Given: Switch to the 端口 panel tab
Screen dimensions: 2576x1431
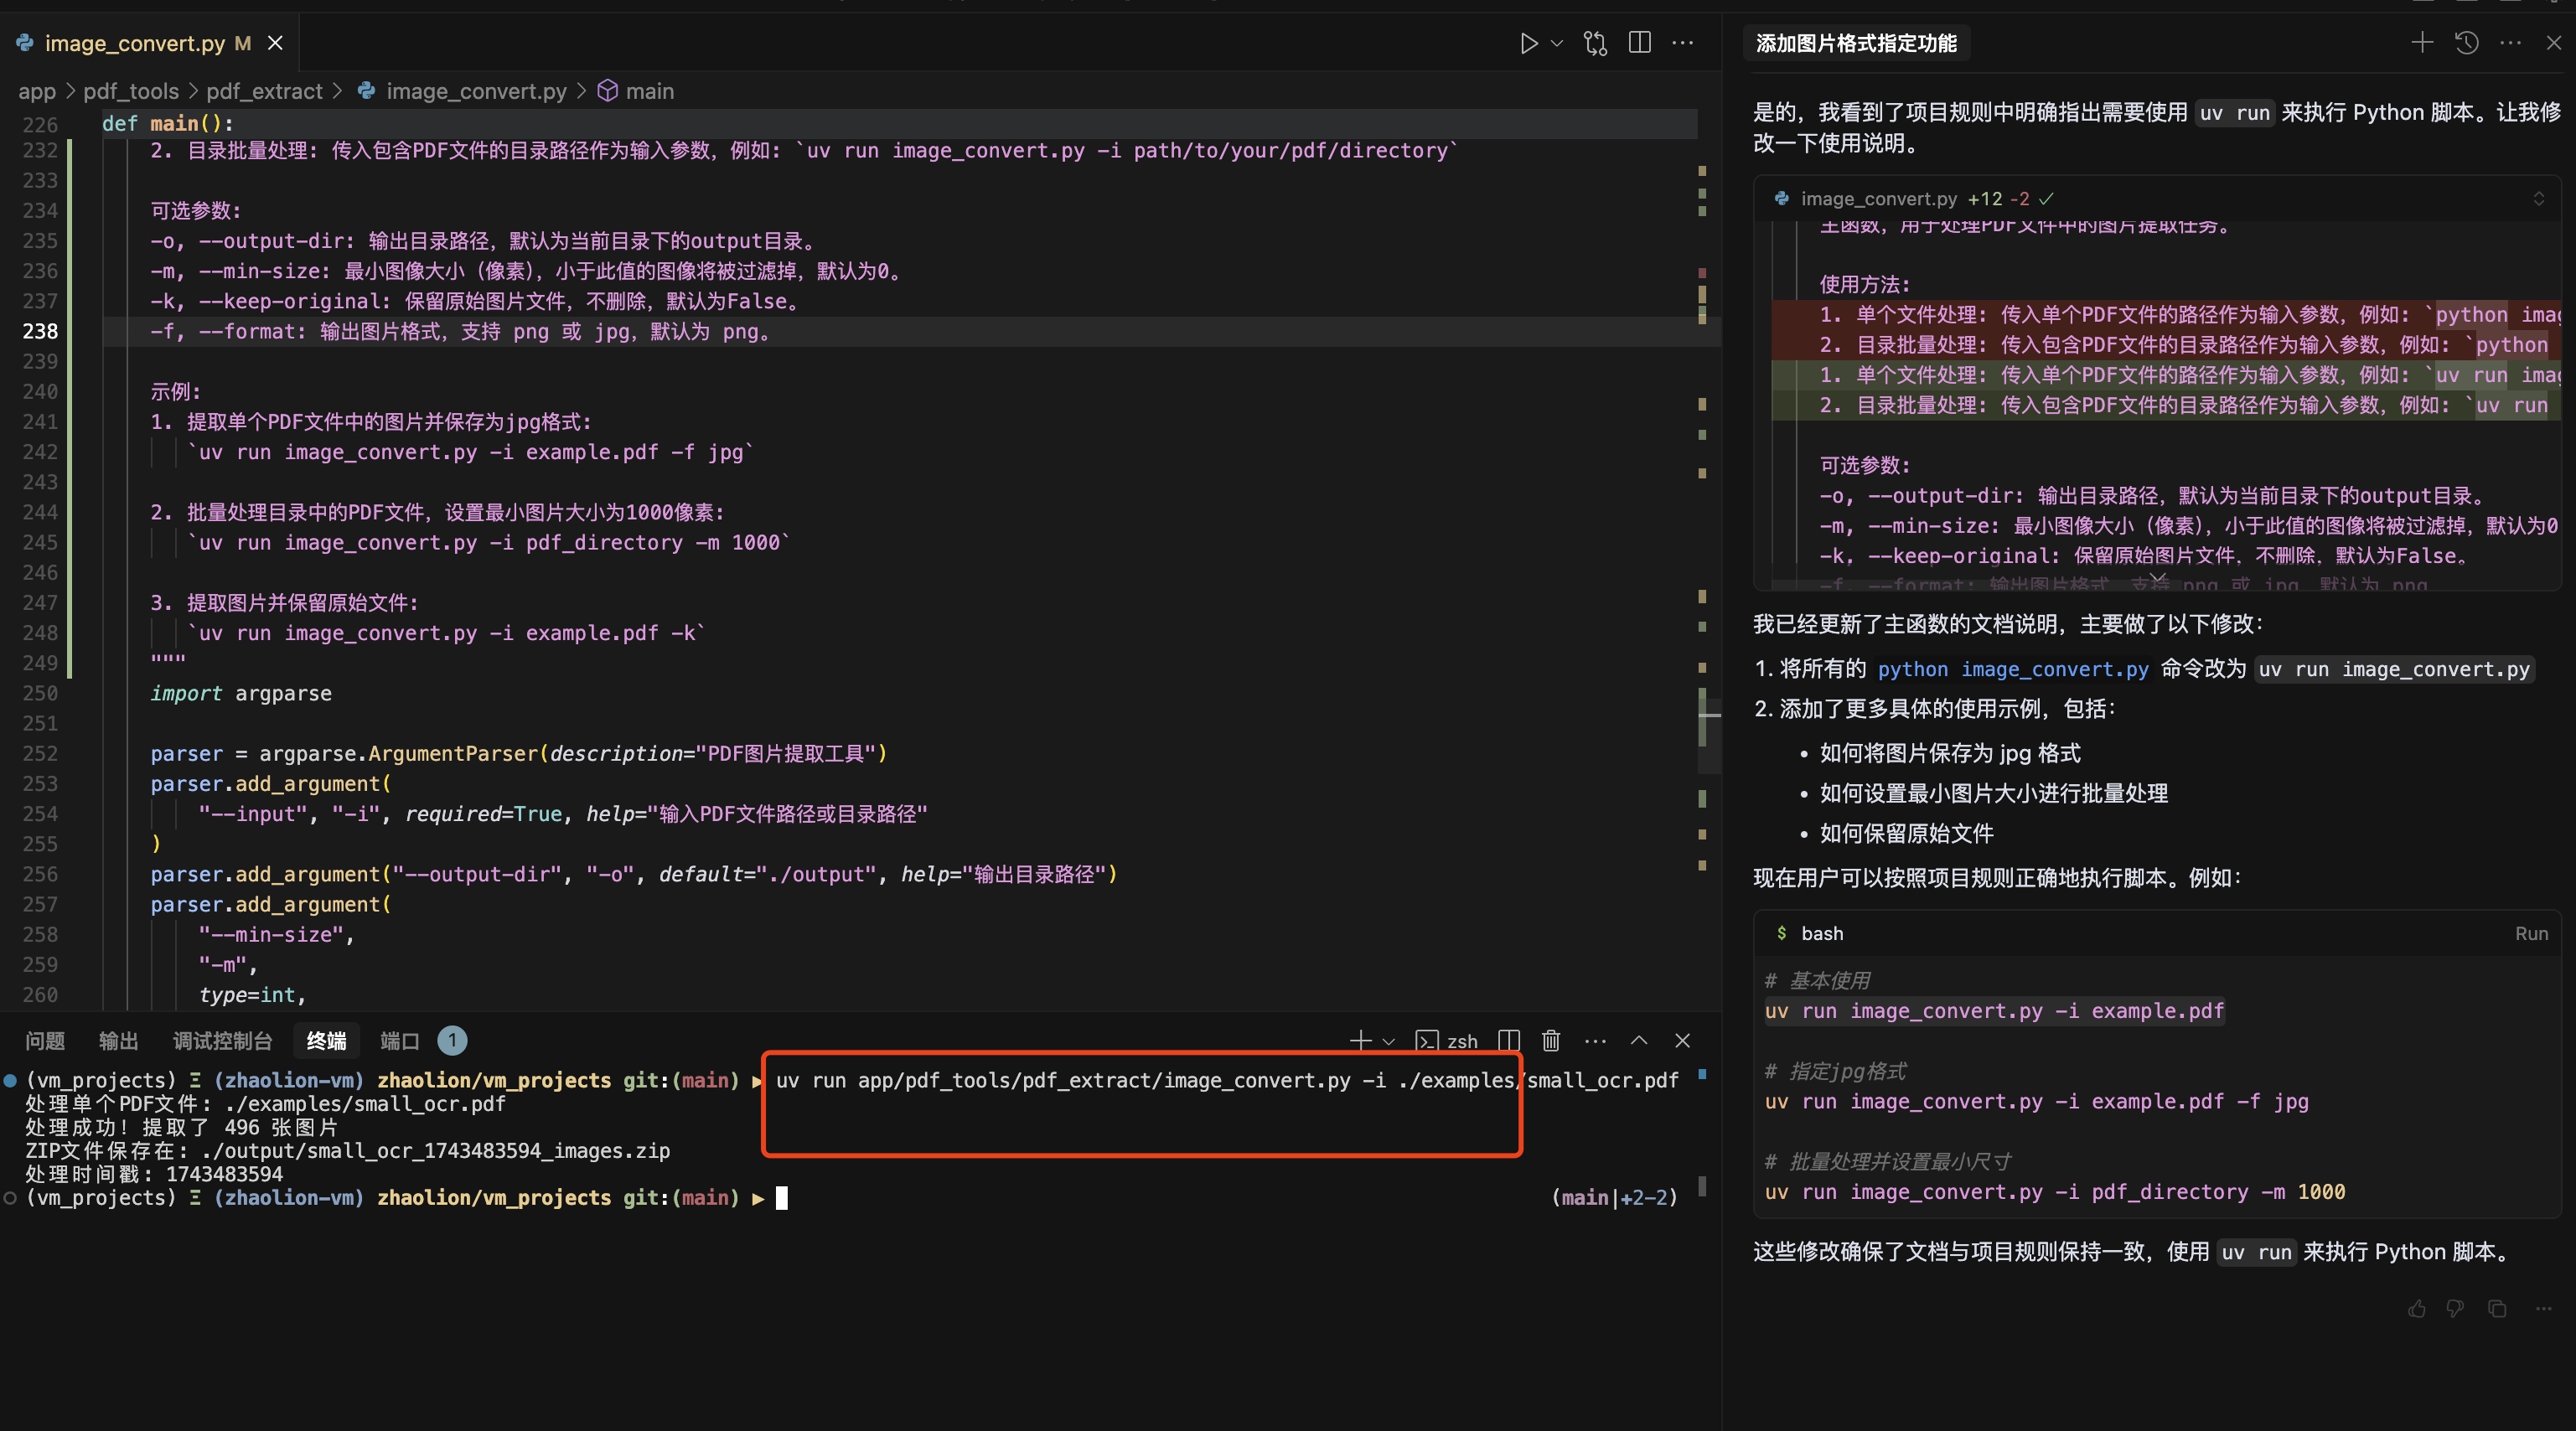Looking at the screenshot, I should click(x=399, y=1041).
